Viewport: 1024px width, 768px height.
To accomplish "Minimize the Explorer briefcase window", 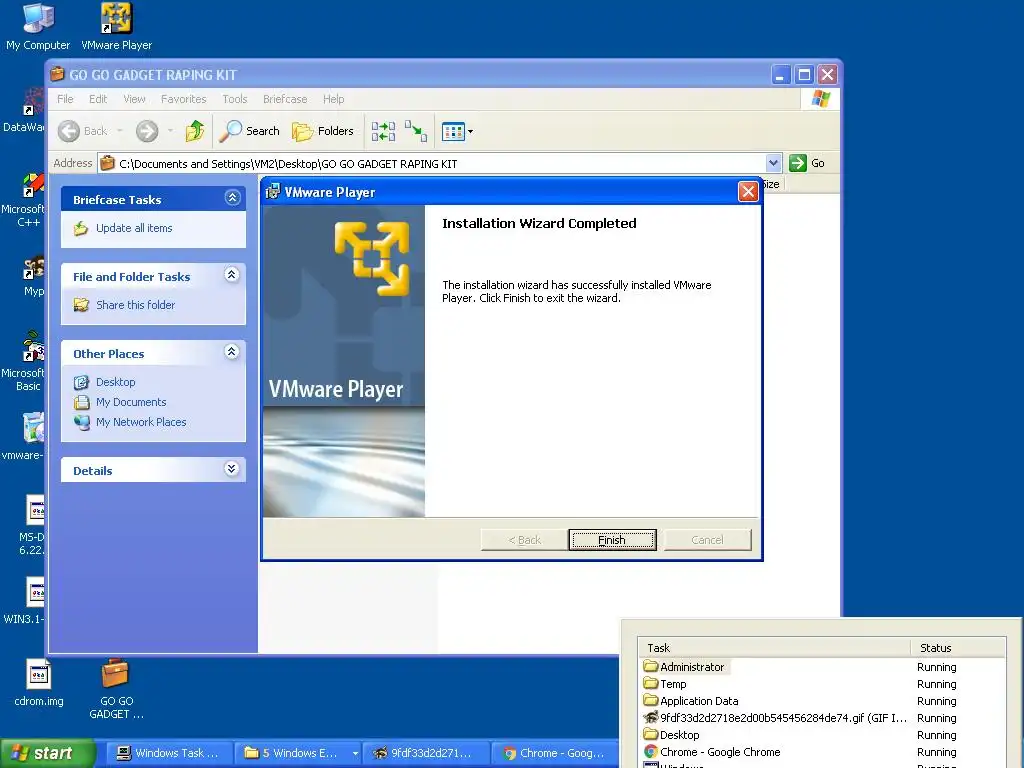I will tap(780, 74).
